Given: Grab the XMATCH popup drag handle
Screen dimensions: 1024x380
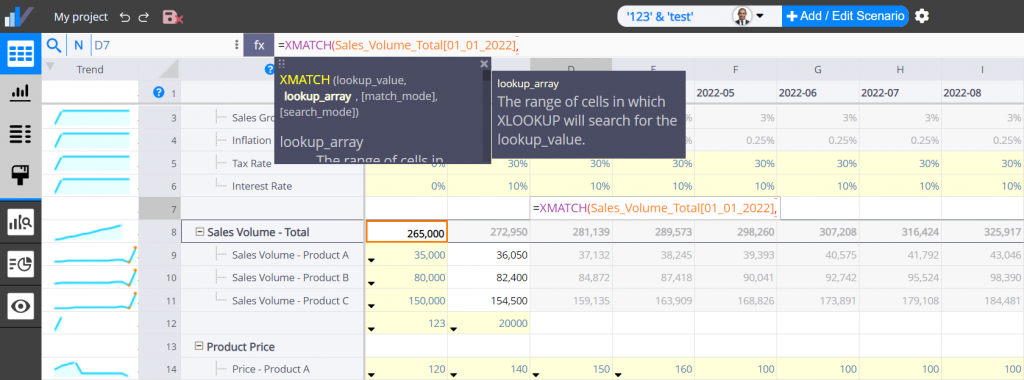Looking at the screenshot, I should (282, 63).
